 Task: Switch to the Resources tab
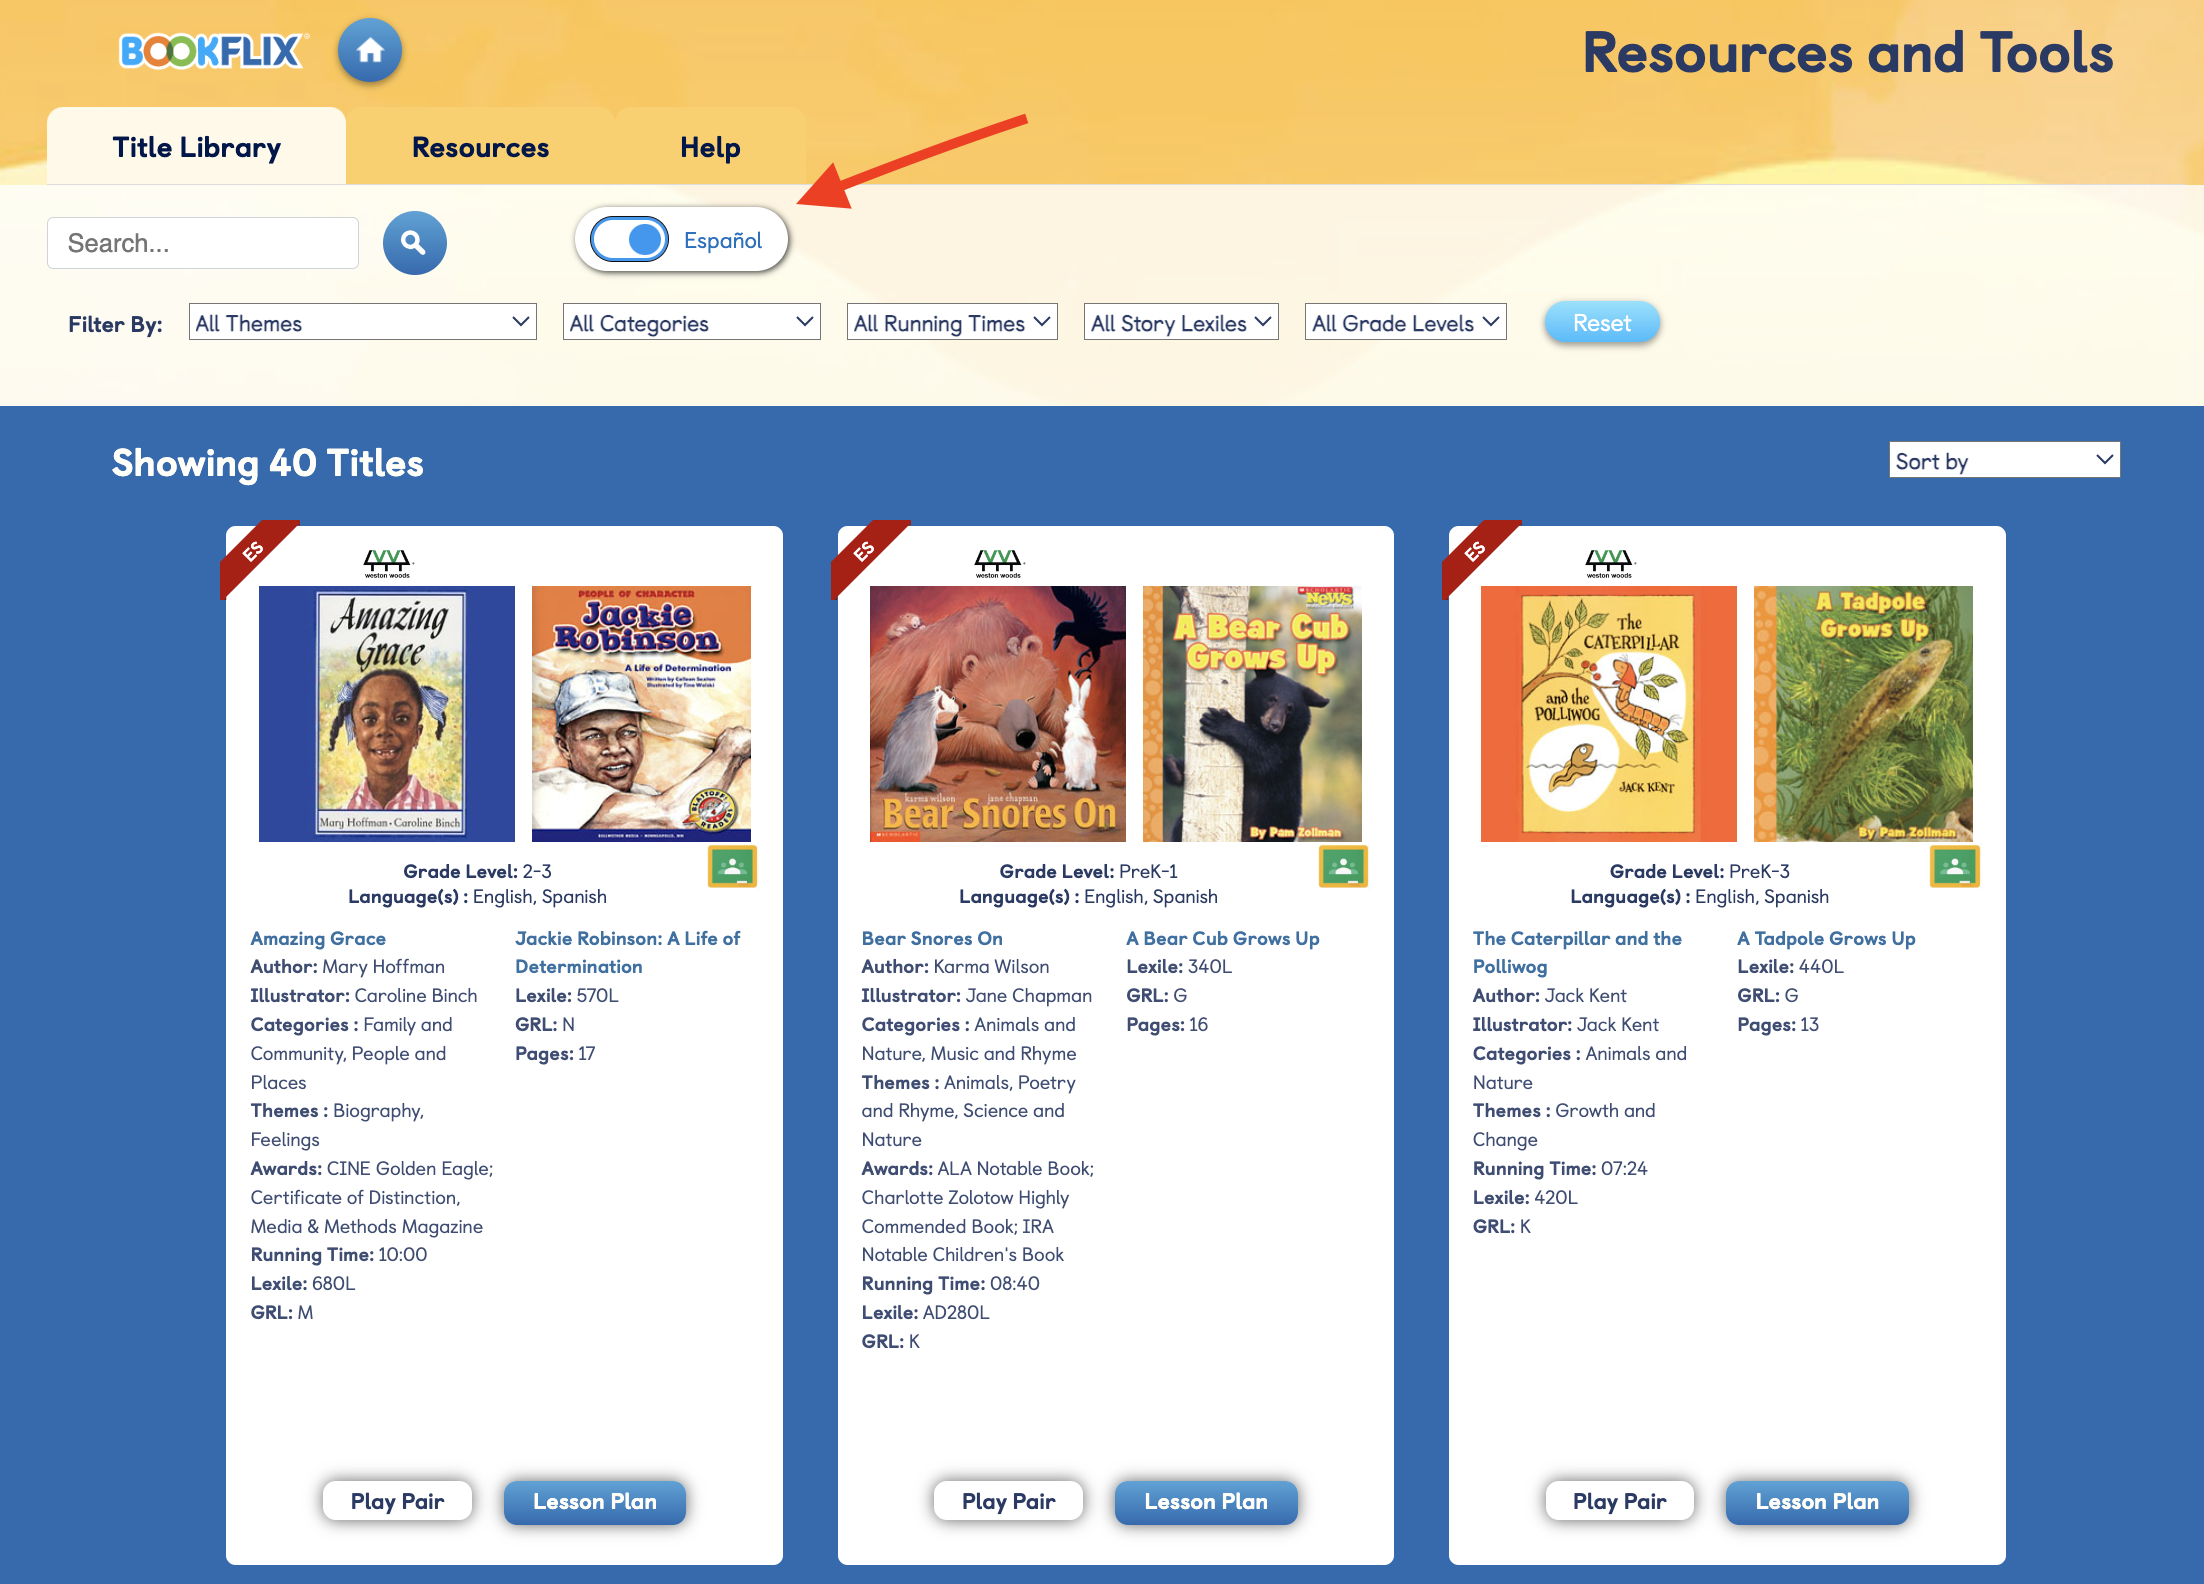(479, 144)
